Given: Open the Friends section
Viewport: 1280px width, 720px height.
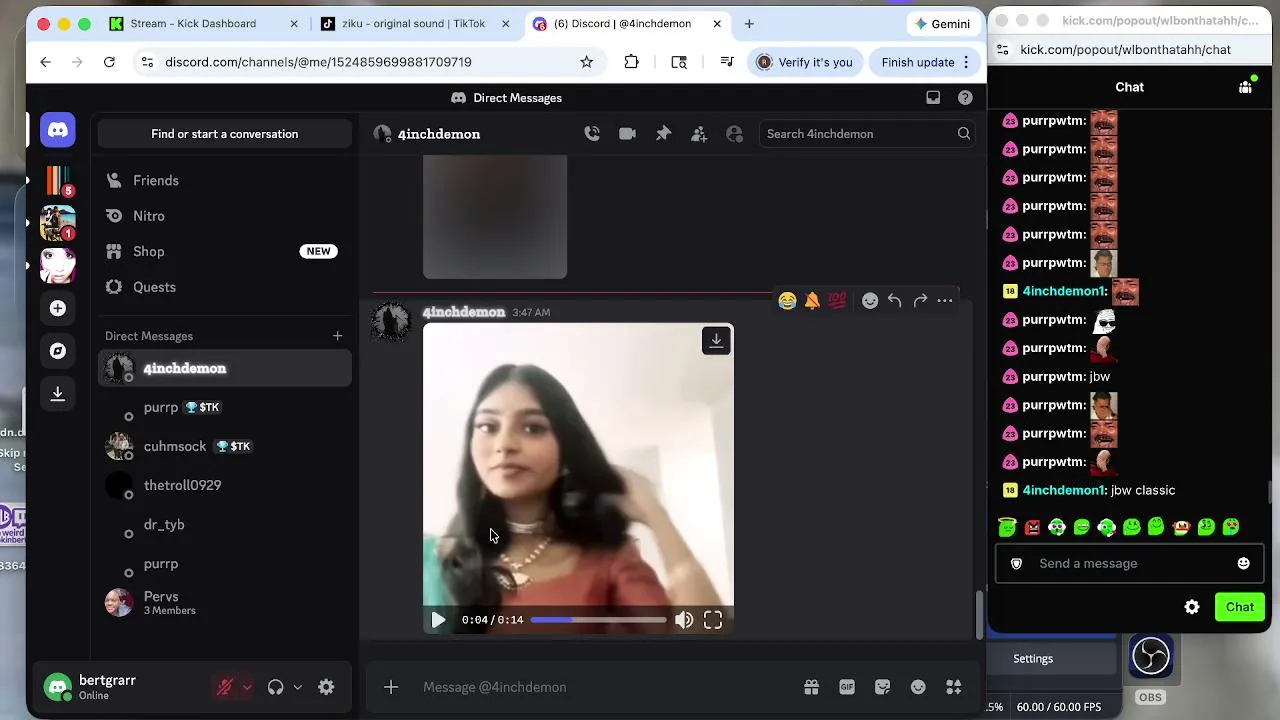Looking at the screenshot, I should point(225,181).
